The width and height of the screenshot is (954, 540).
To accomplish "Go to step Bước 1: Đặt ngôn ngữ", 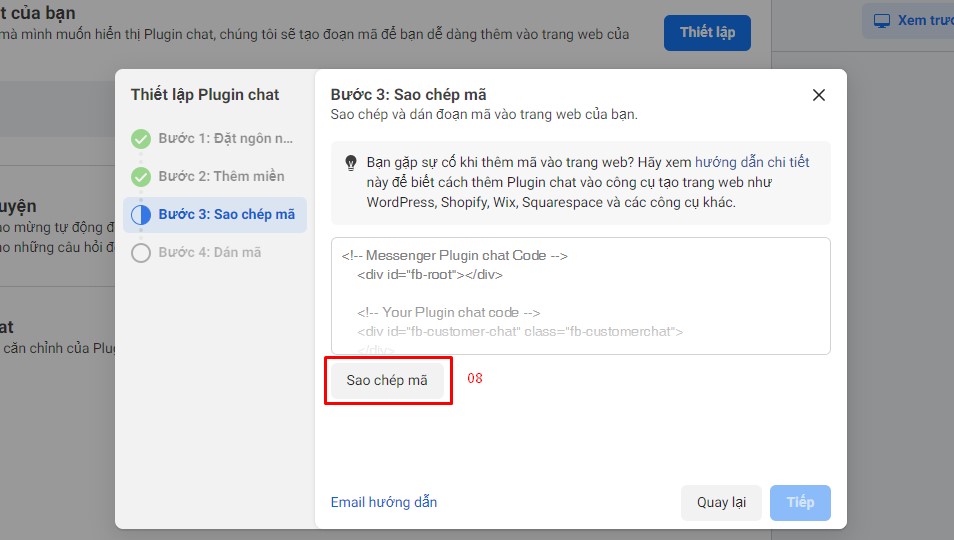I will coord(226,139).
